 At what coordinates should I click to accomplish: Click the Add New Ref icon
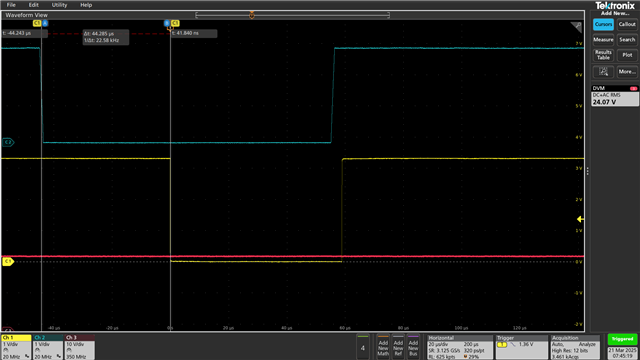click(398, 347)
